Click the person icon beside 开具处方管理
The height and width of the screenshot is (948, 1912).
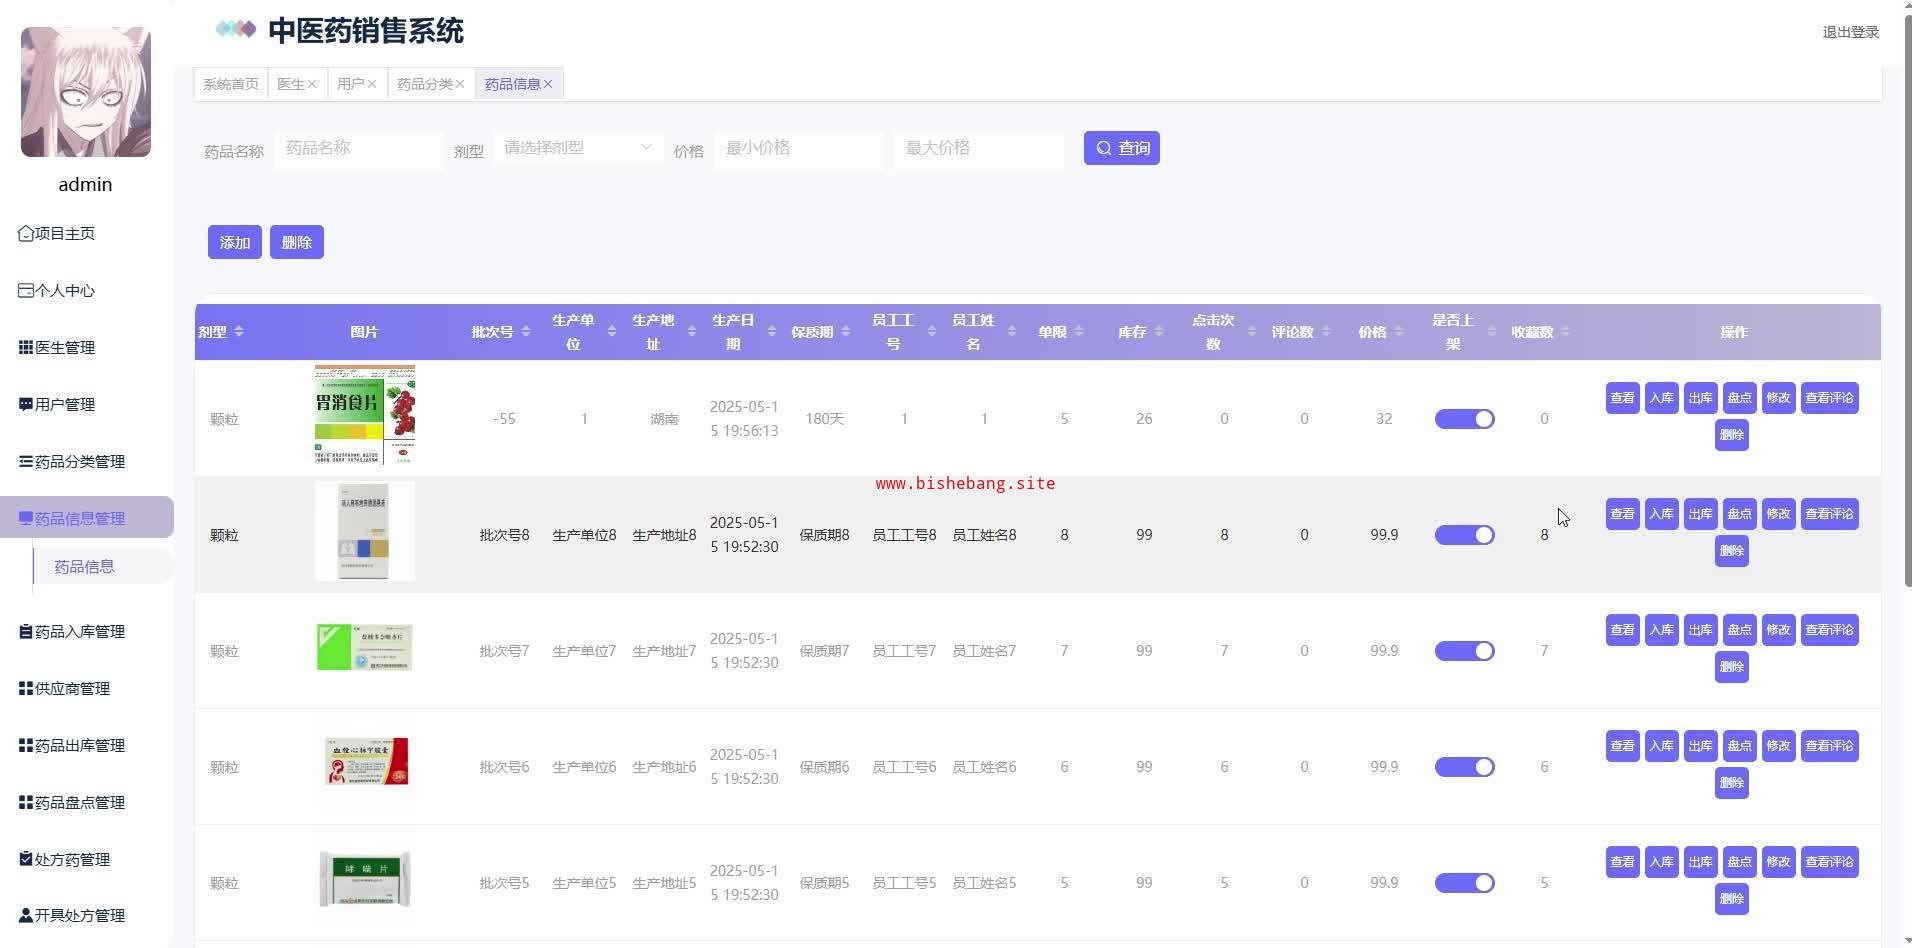pos(26,916)
